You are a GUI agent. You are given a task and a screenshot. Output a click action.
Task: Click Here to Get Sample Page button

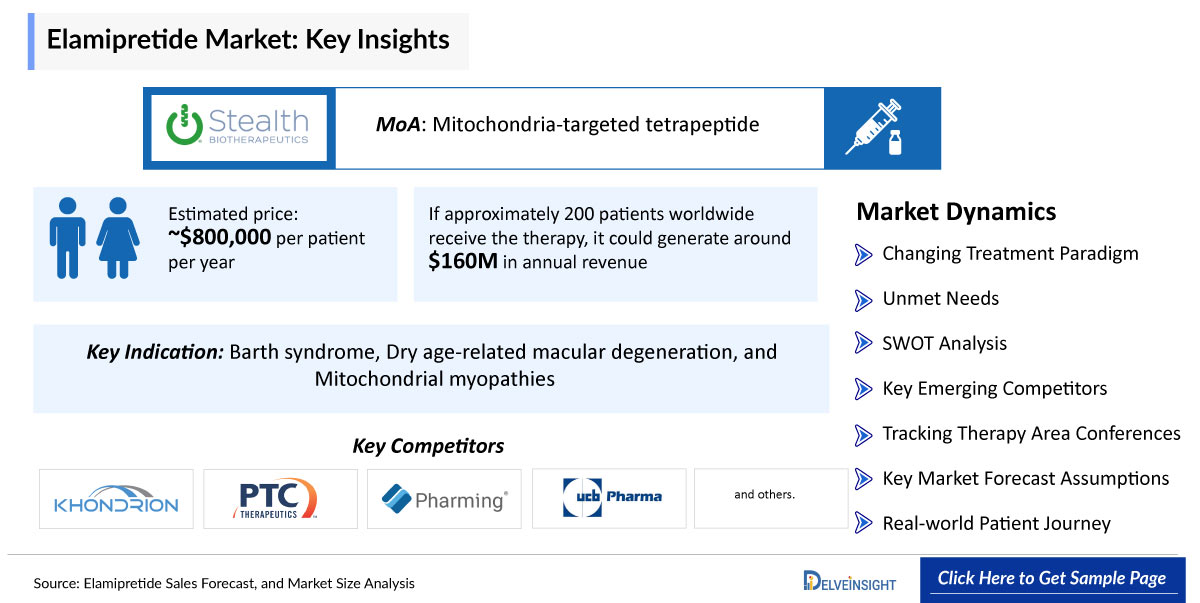pyautogui.click(x=1052, y=579)
